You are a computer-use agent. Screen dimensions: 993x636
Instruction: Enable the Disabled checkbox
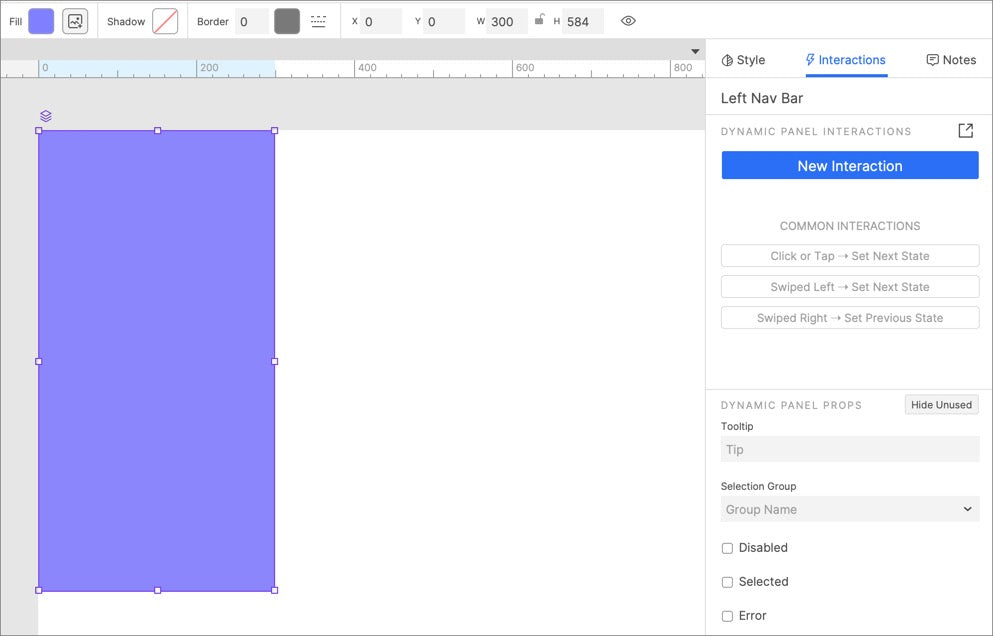(x=727, y=548)
